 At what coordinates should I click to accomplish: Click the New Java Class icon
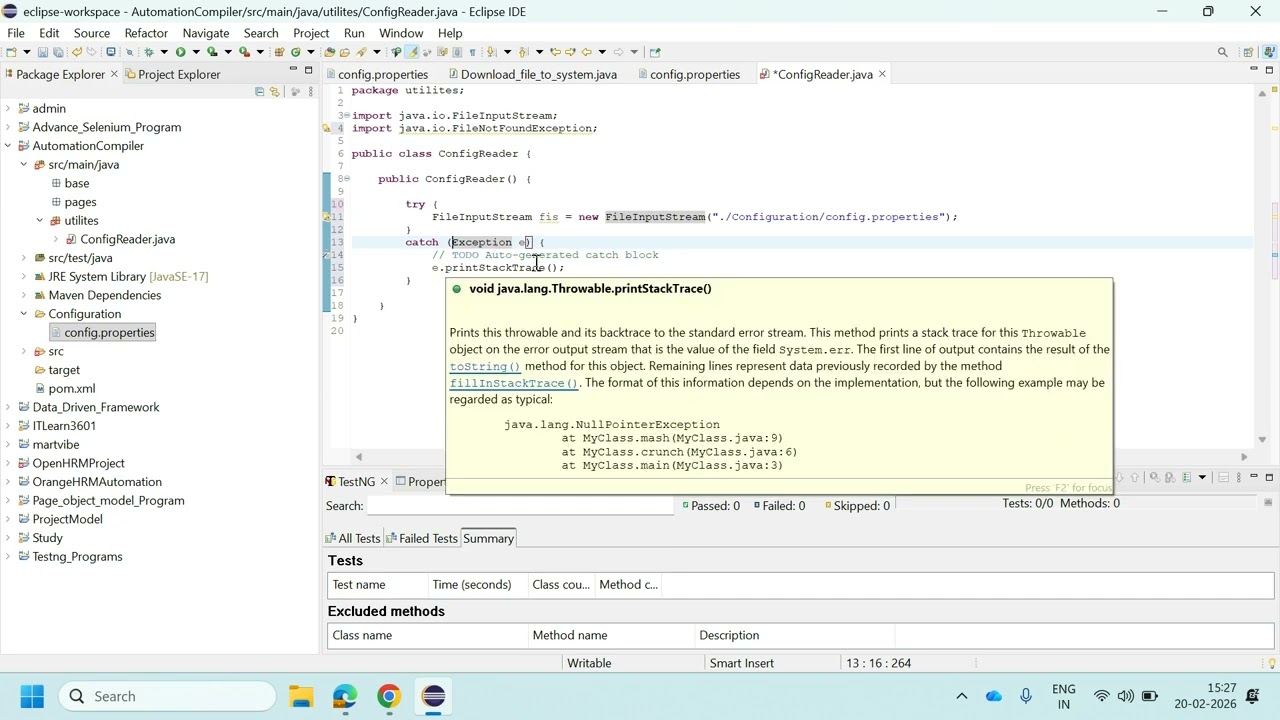point(295,52)
